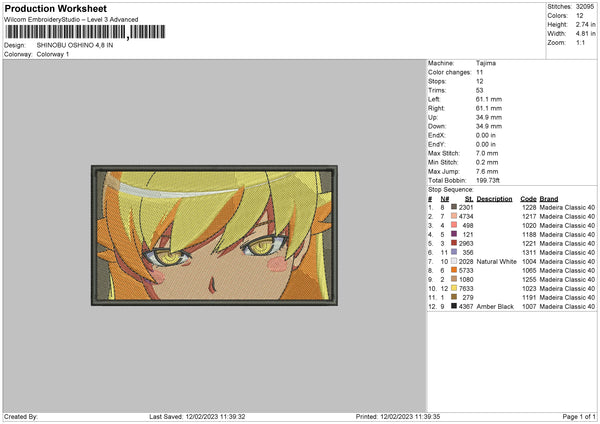Click the "N#" column header
Screen dimensions: 600x424
(445, 199)
